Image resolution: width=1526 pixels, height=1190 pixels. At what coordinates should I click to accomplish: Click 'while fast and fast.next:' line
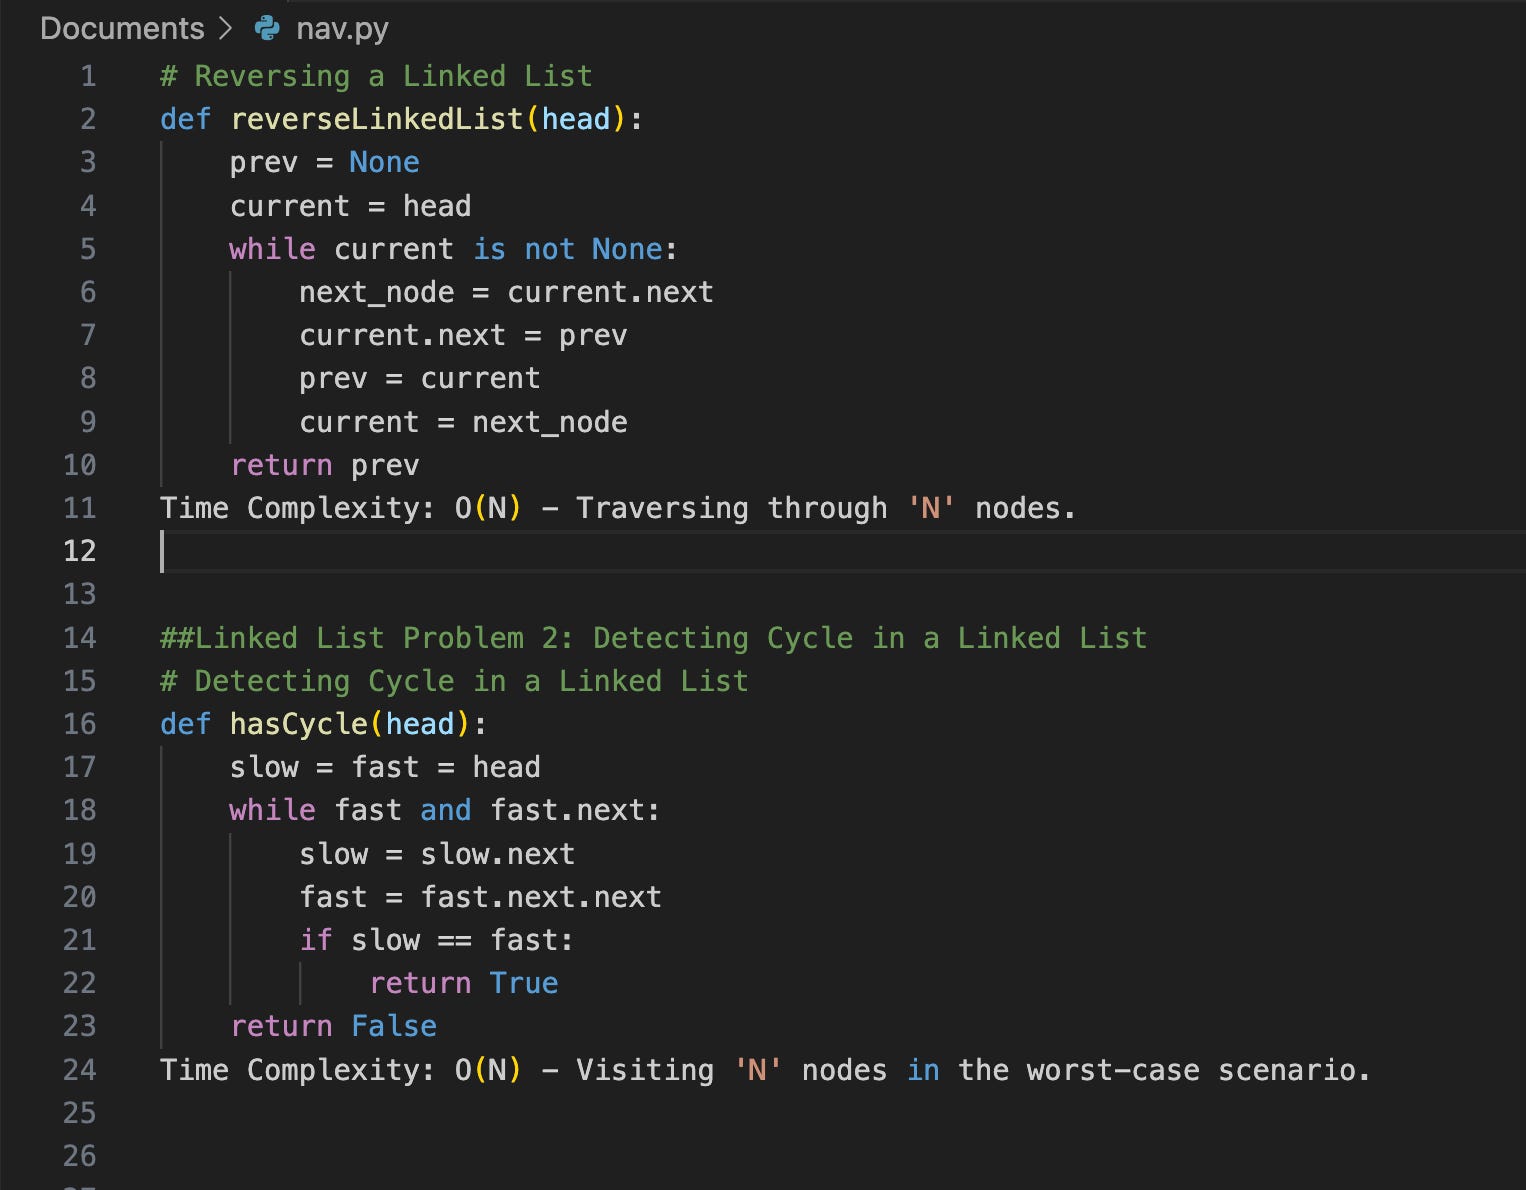445,810
